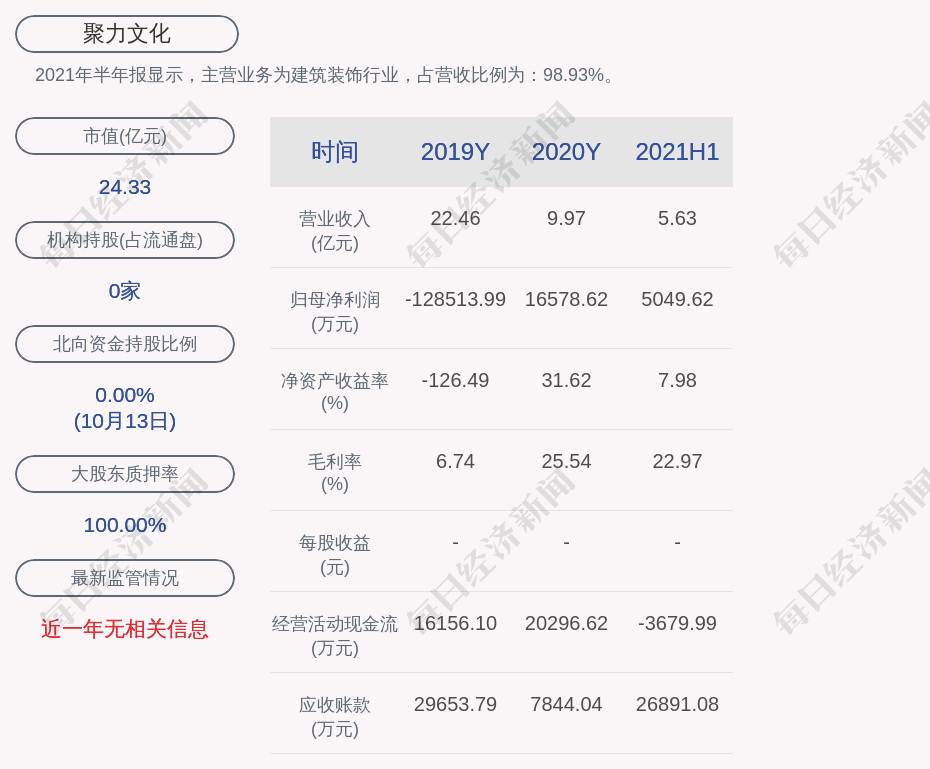Select the market value 24.33

[125, 187]
